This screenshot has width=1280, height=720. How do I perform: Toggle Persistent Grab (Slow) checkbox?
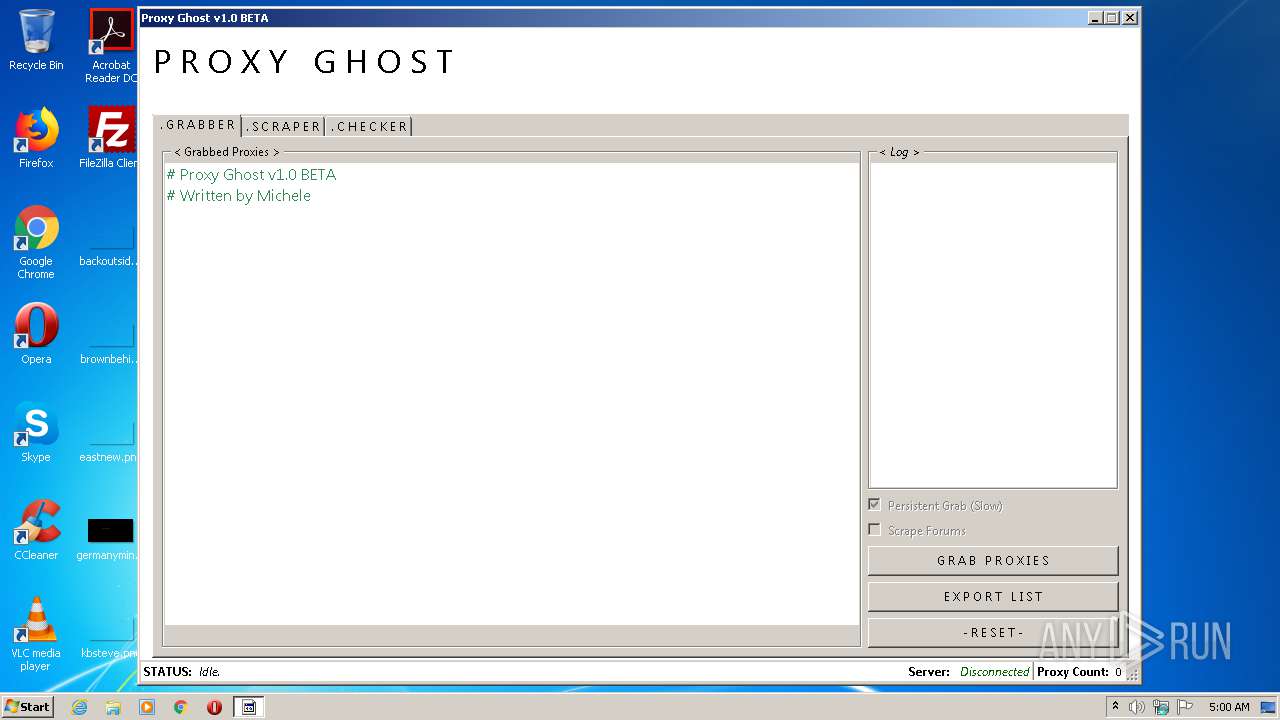click(x=874, y=505)
